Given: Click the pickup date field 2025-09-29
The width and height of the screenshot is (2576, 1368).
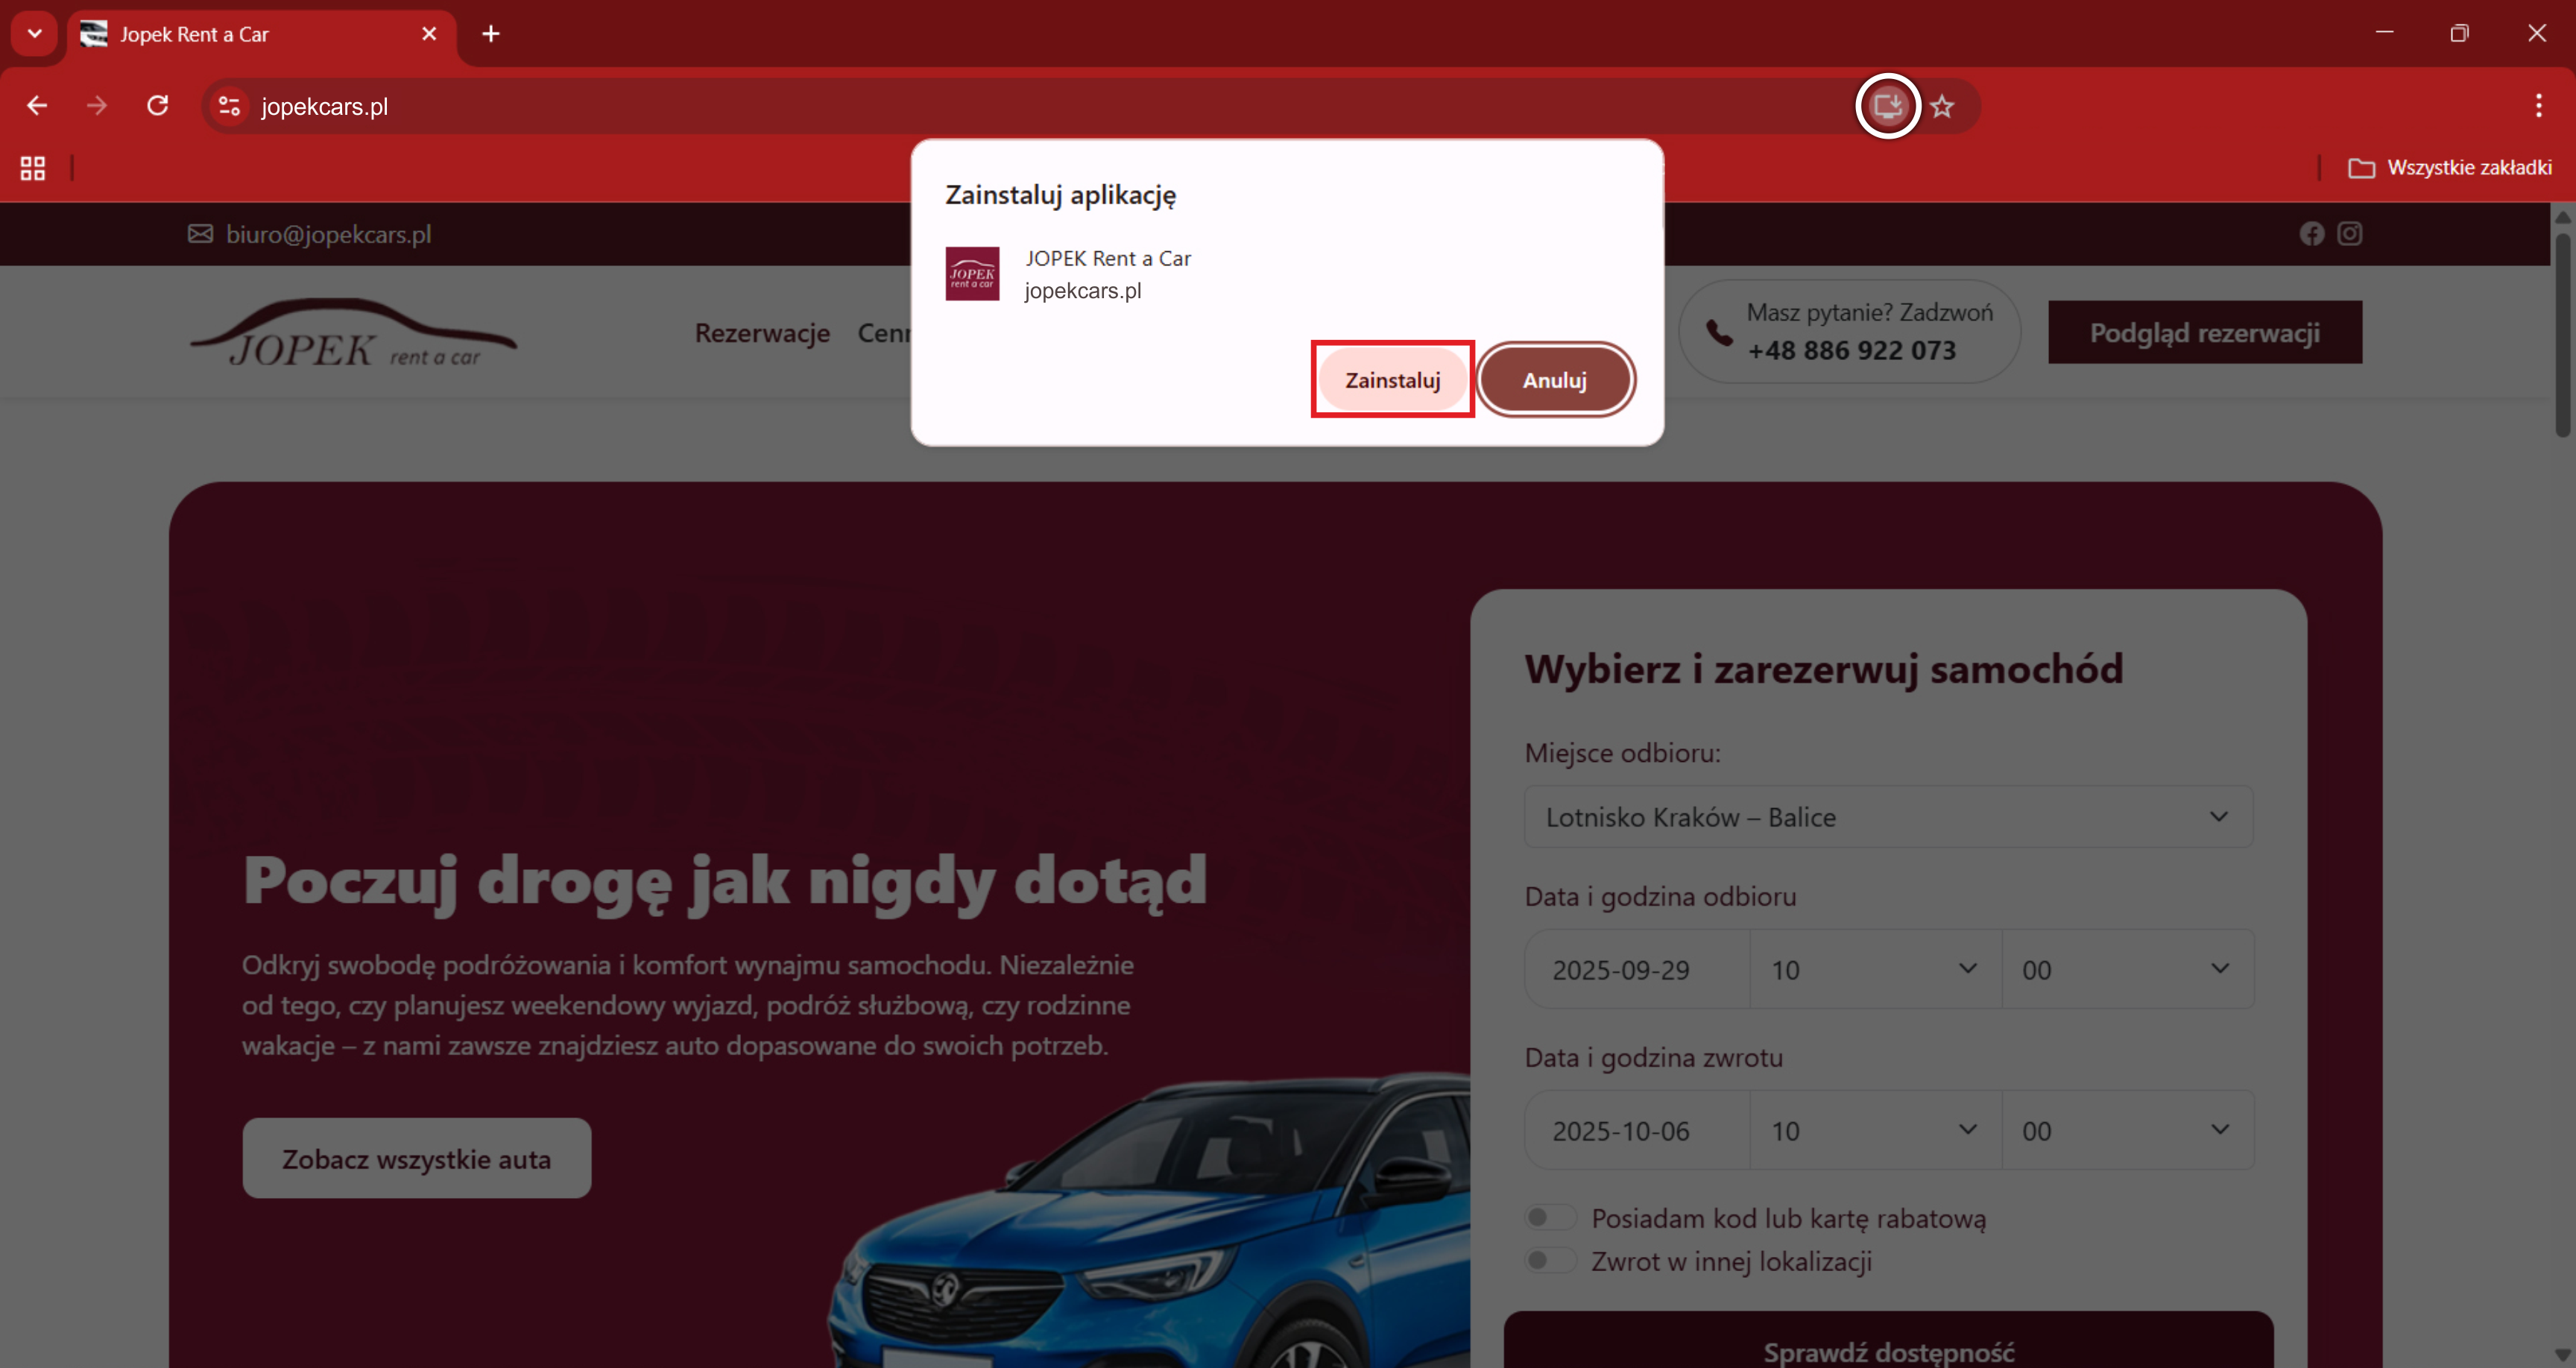Looking at the screenshot, I should coord(1637,969).
